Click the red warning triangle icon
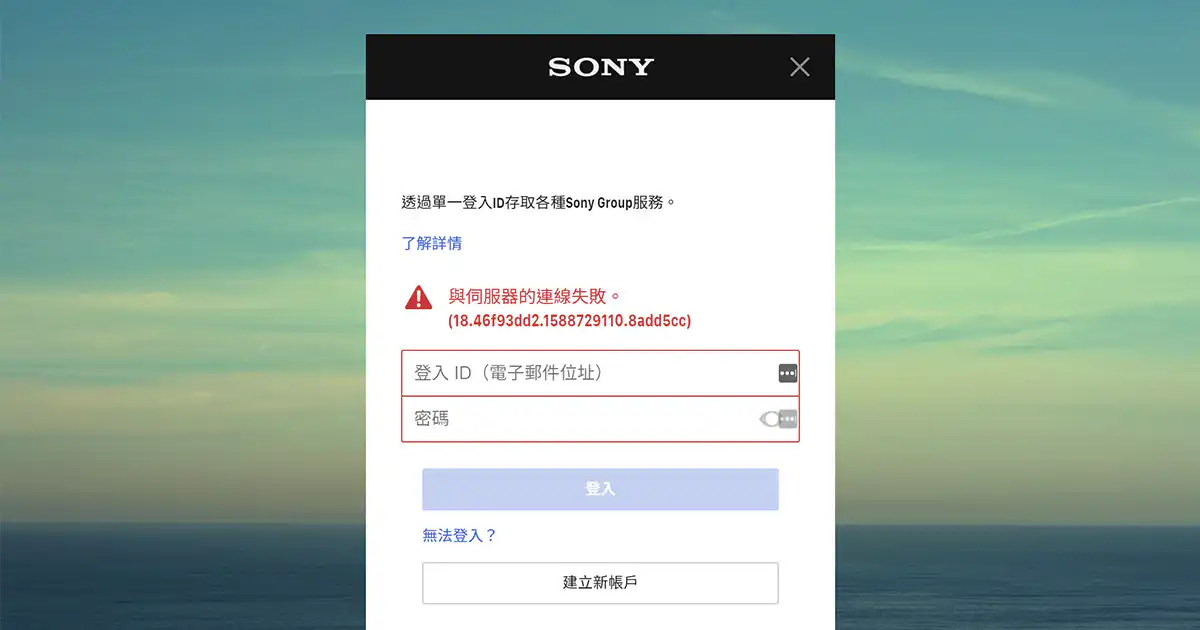This screenshot has height=630, width=1200. click(x=419, y=297)
